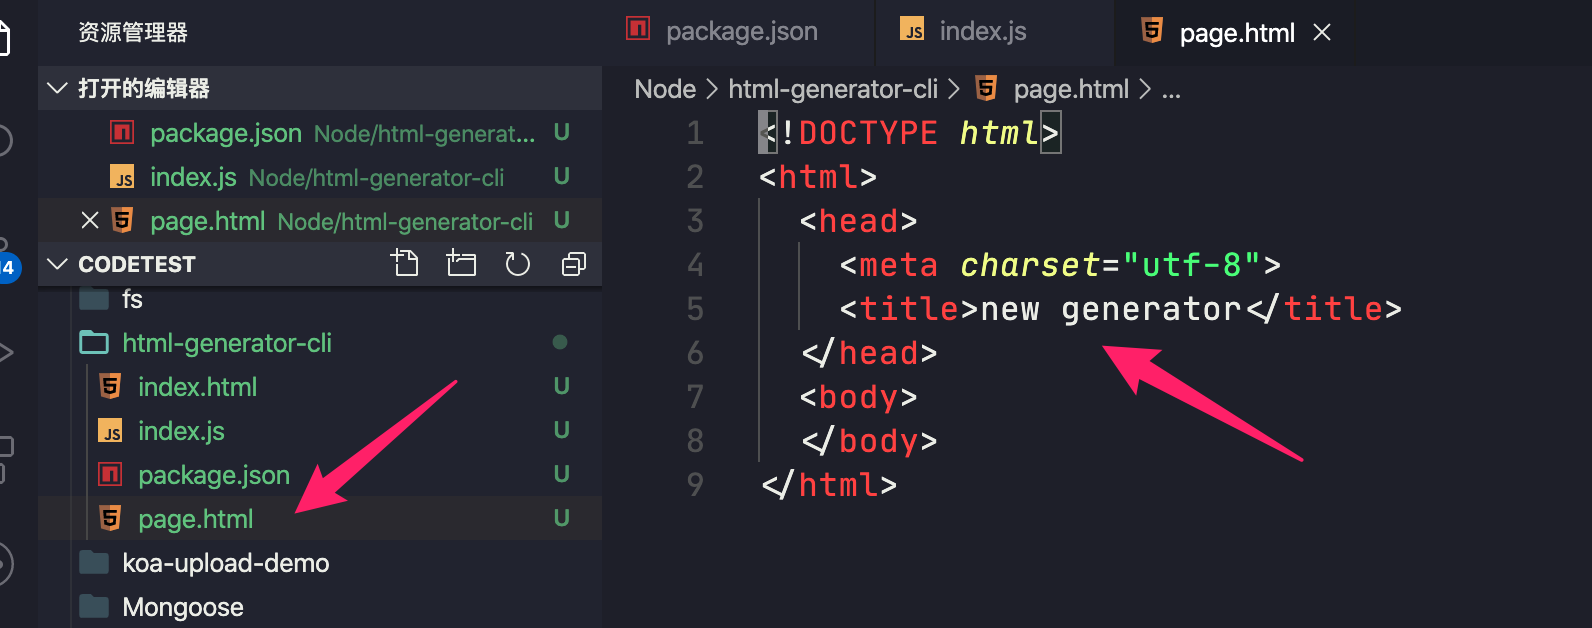
Task: Click the meta charset line of code
Action: click(x=1060, y=265)
